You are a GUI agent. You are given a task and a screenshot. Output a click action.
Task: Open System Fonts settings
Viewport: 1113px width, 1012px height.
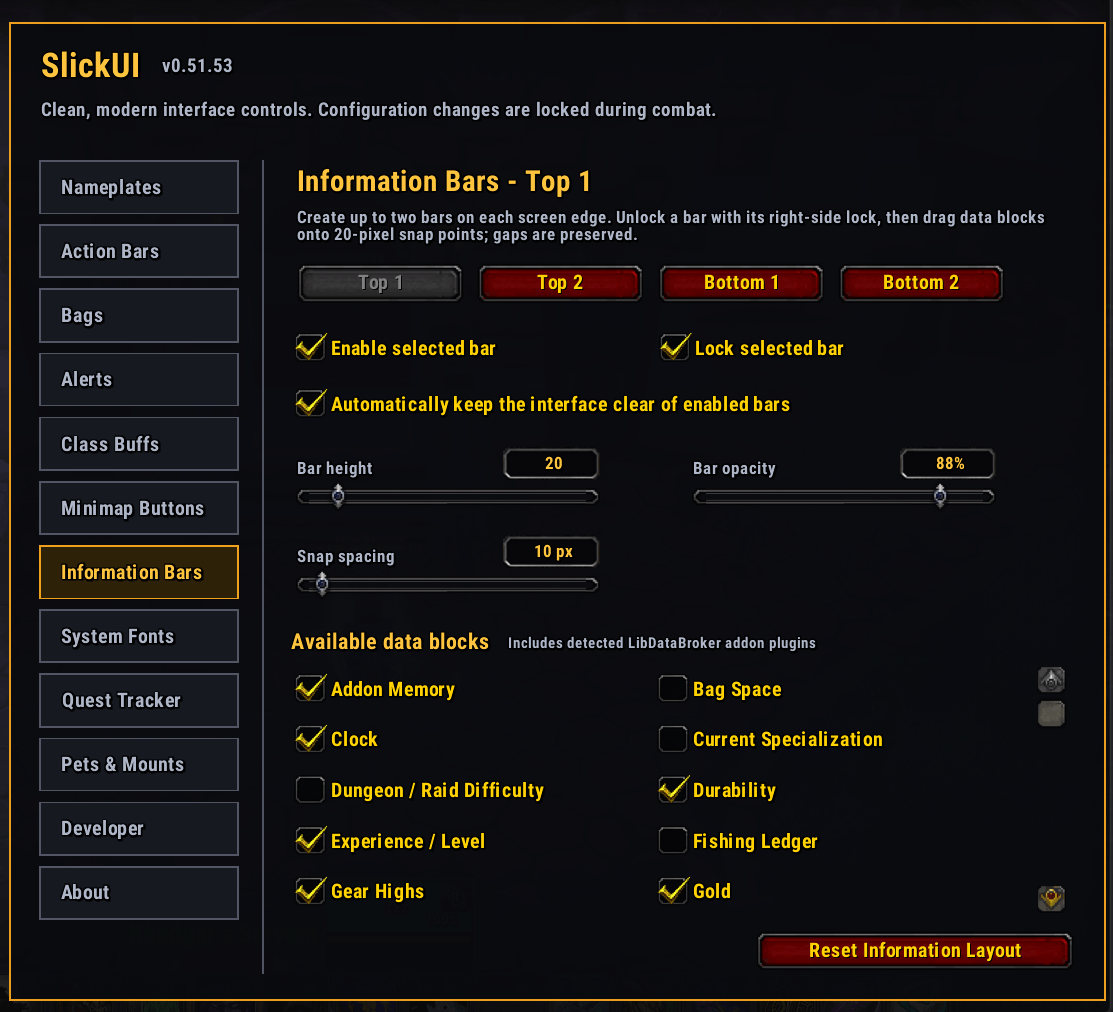139,637
